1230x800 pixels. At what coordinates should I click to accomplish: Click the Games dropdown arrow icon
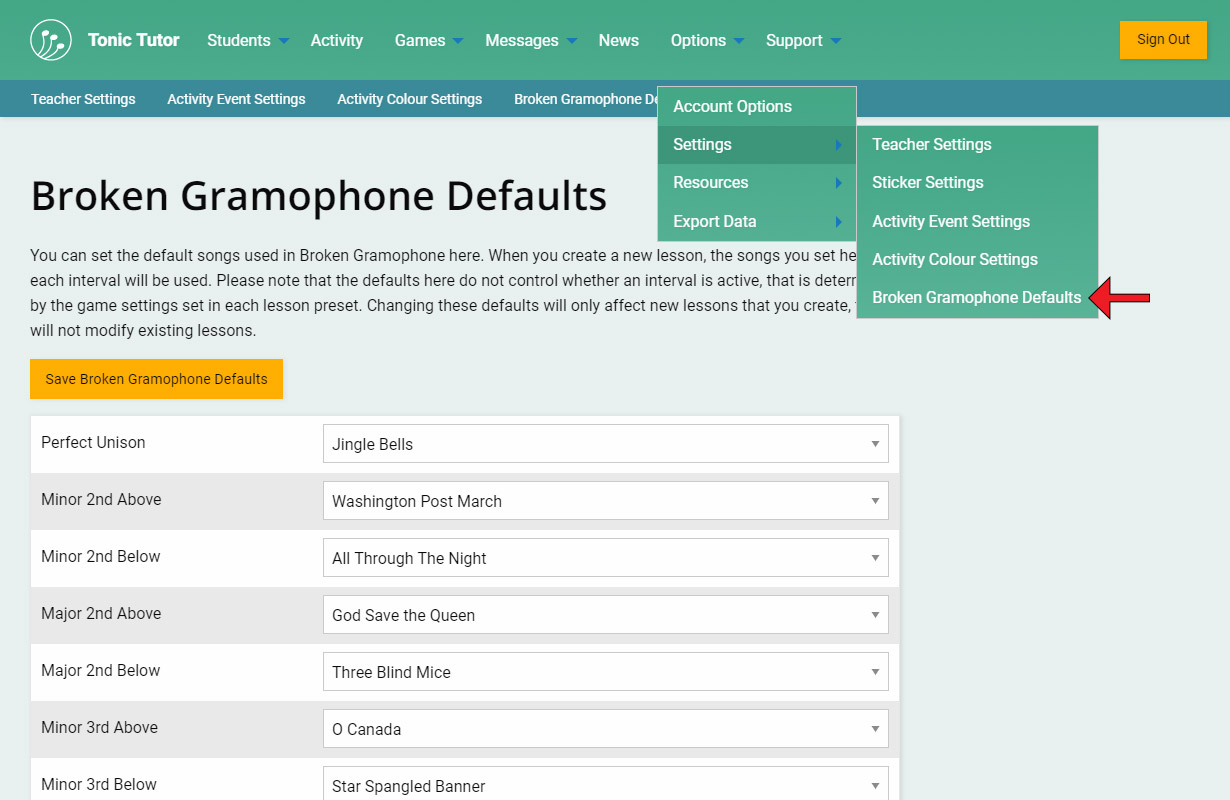pos(458,41)
